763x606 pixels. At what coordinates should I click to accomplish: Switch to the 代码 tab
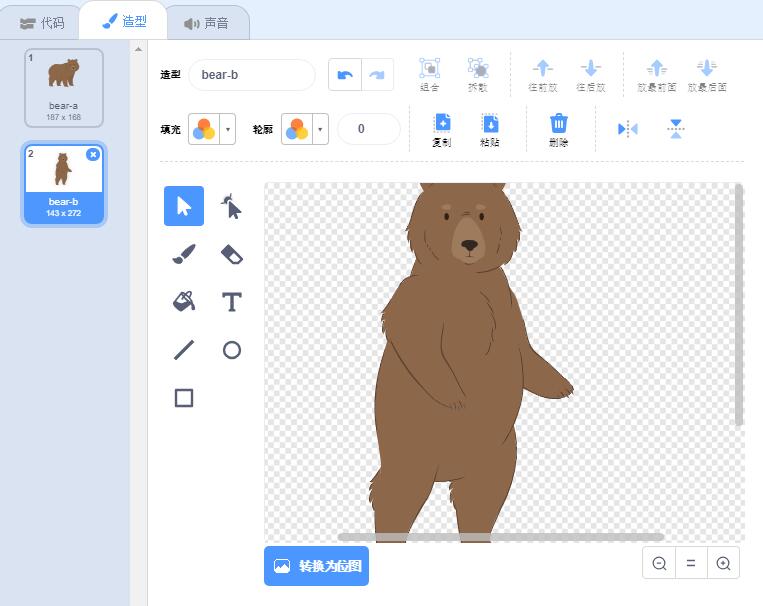(42, 23)
